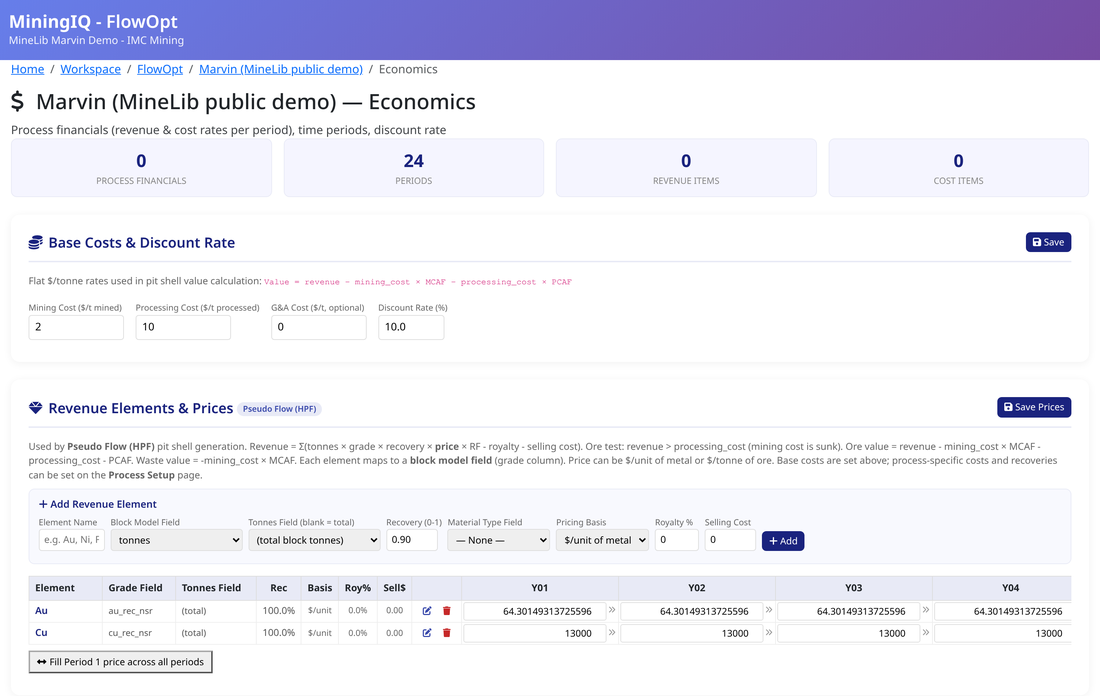Copy Au Y01 price forward to Y02
The image size is (1100, 696).
click(x=612, y=610)
